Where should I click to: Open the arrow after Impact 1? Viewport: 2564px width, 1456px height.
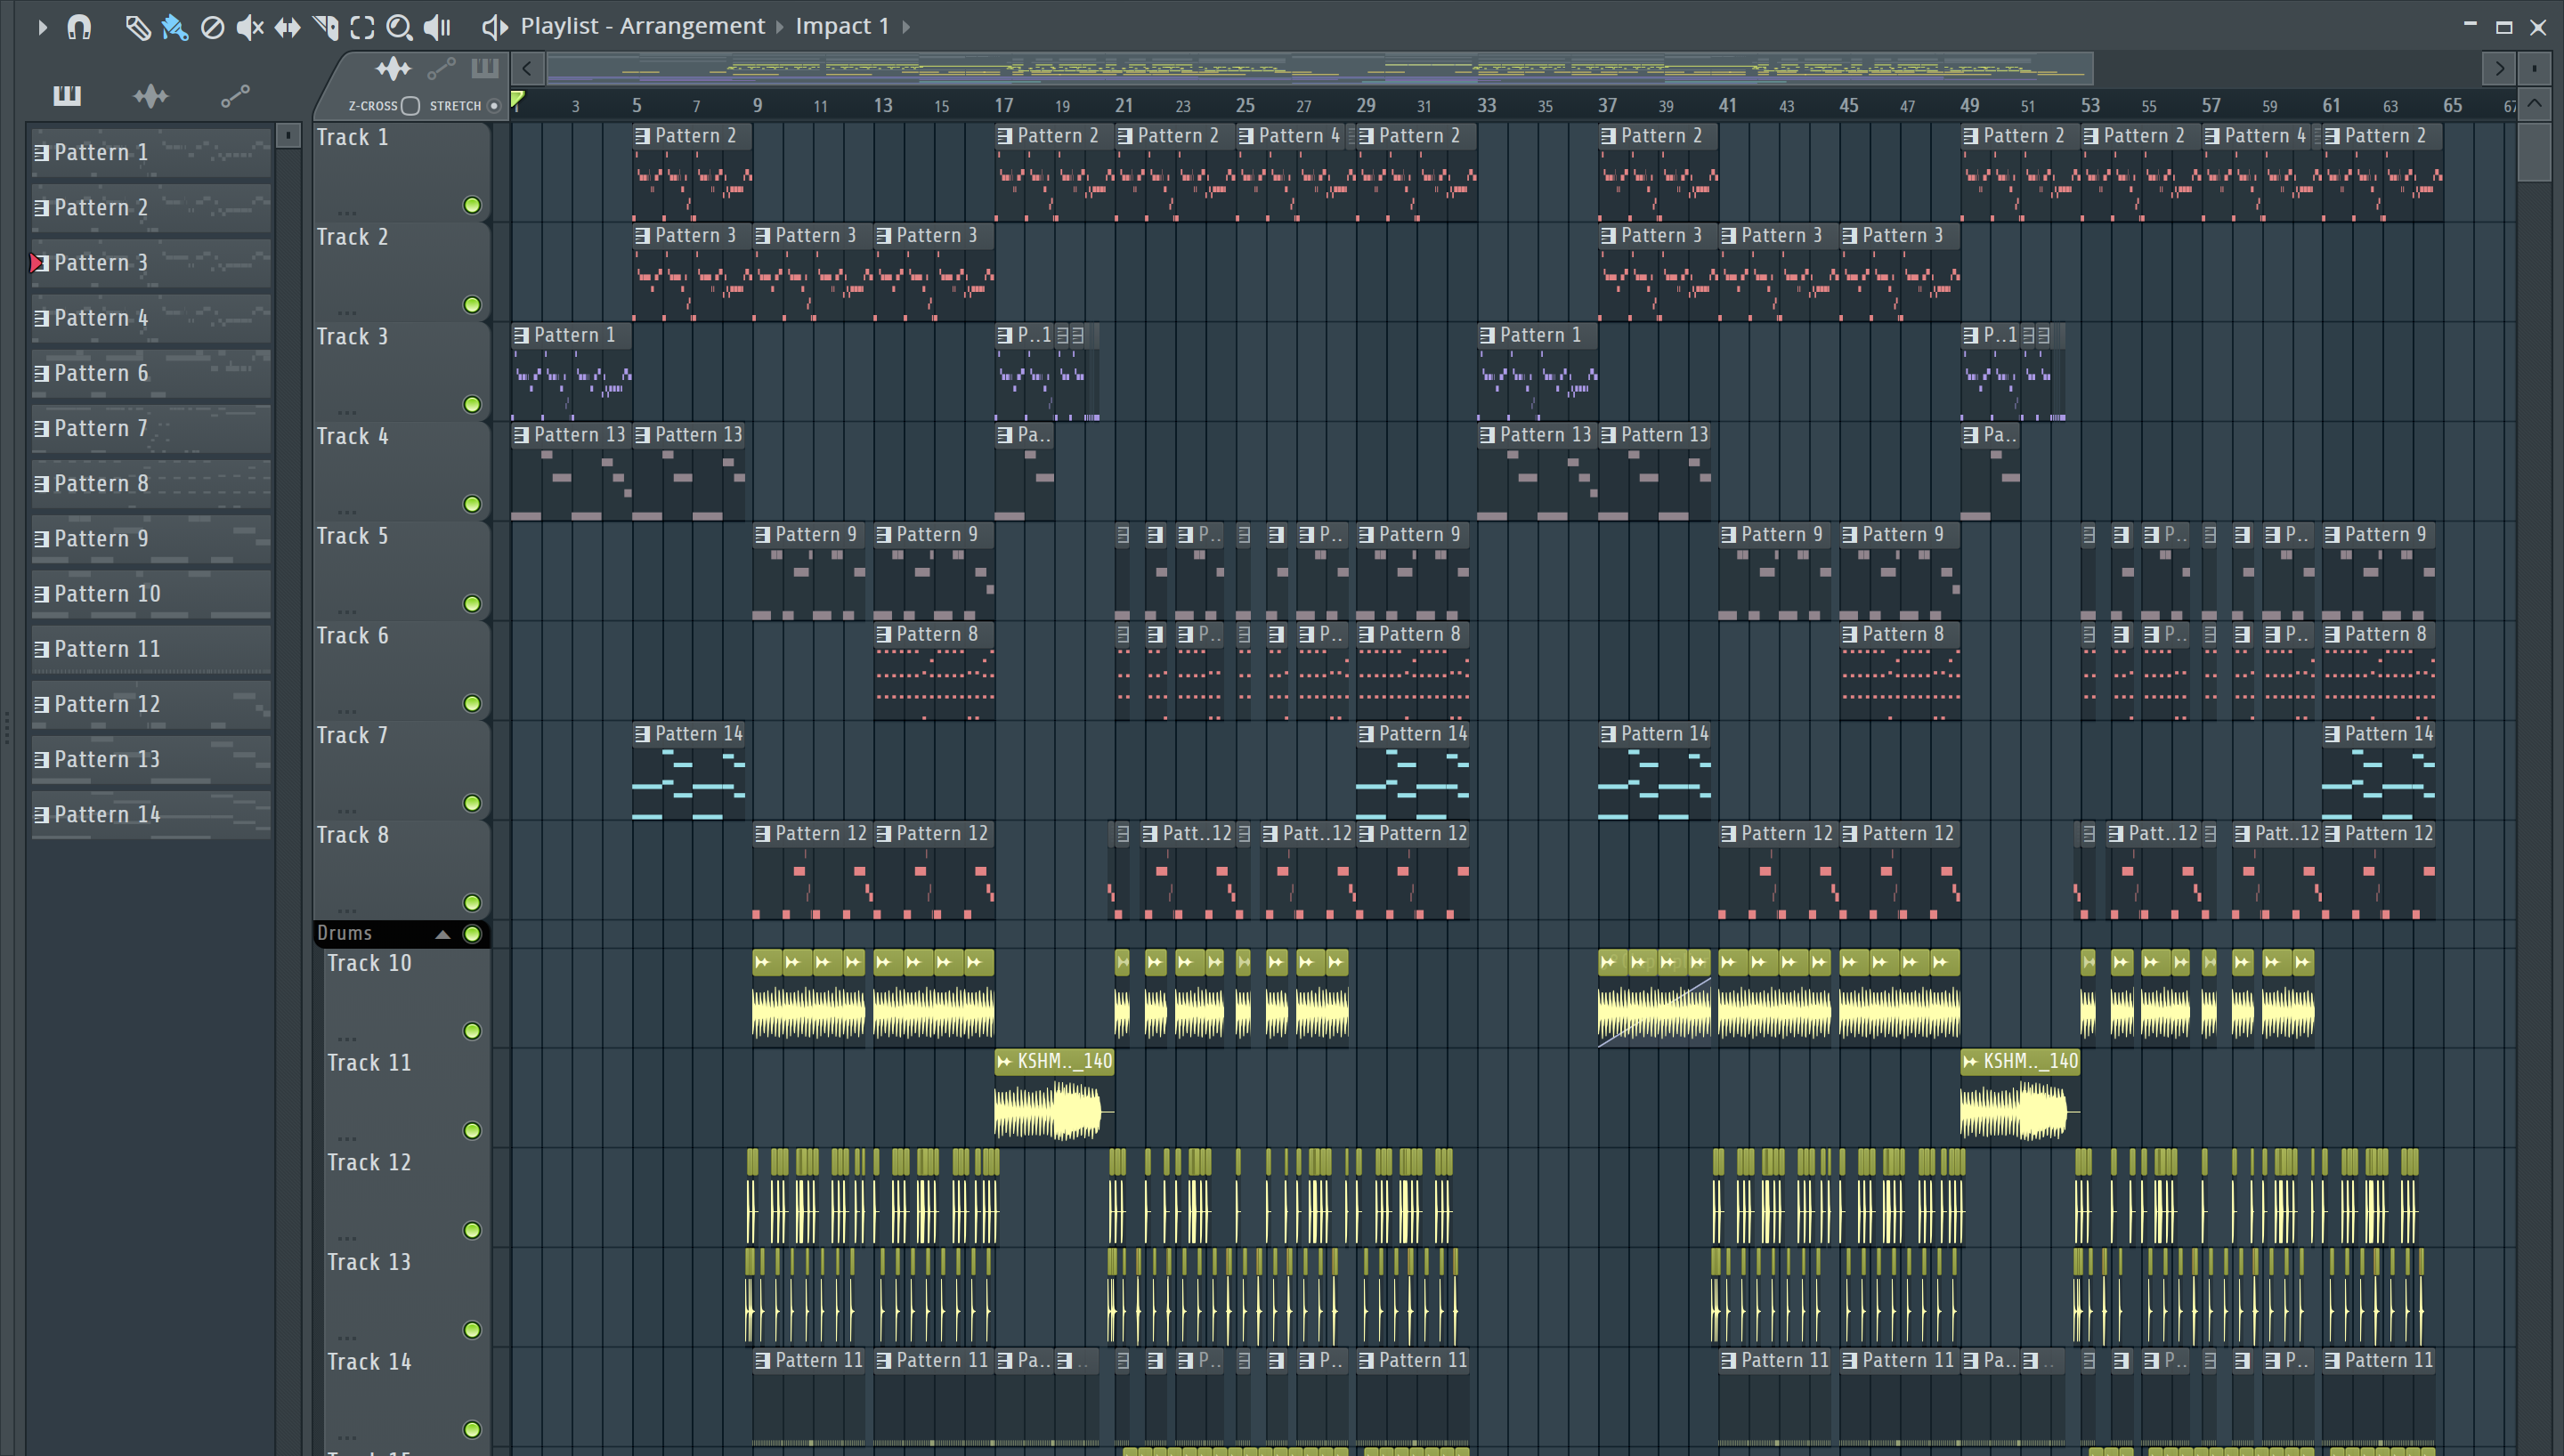point(906,27)
